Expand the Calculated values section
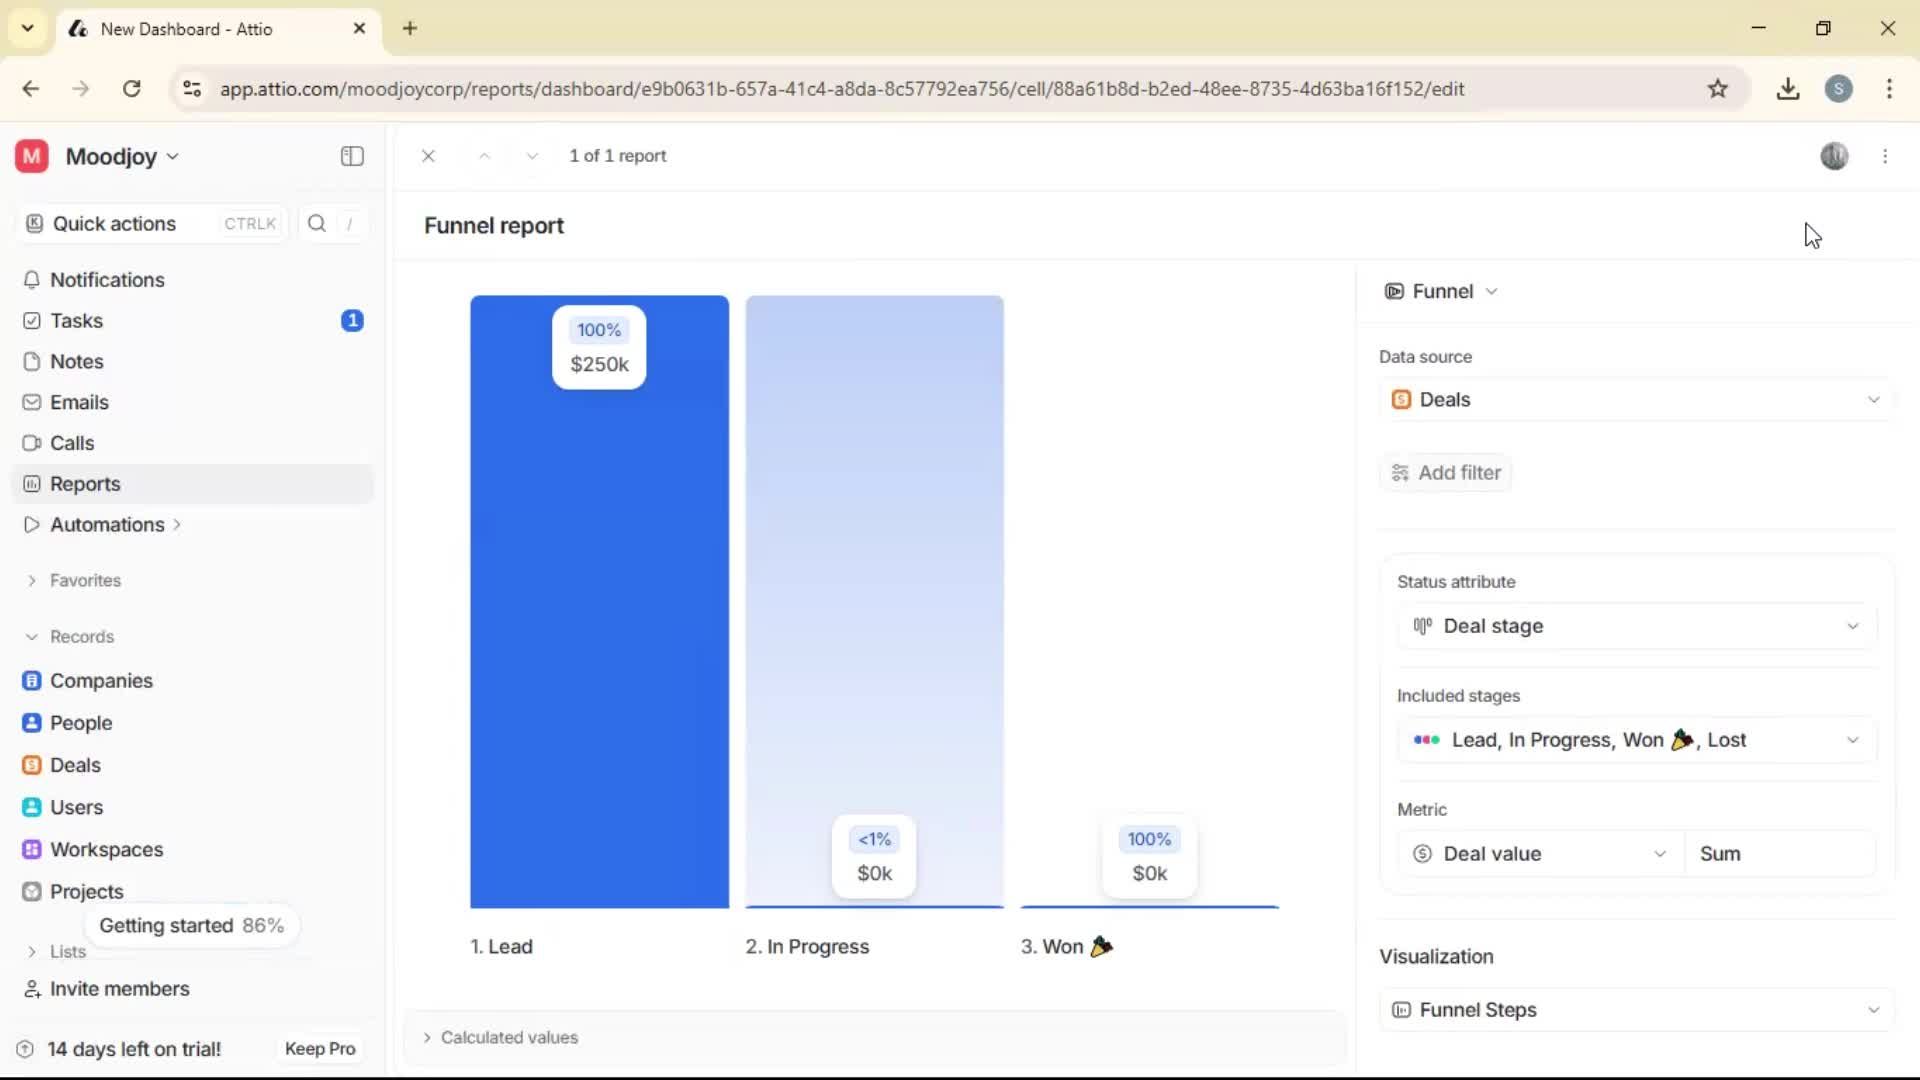Image resolution: width=1920 pixels, height=1080 pixels. (510, 1037)
